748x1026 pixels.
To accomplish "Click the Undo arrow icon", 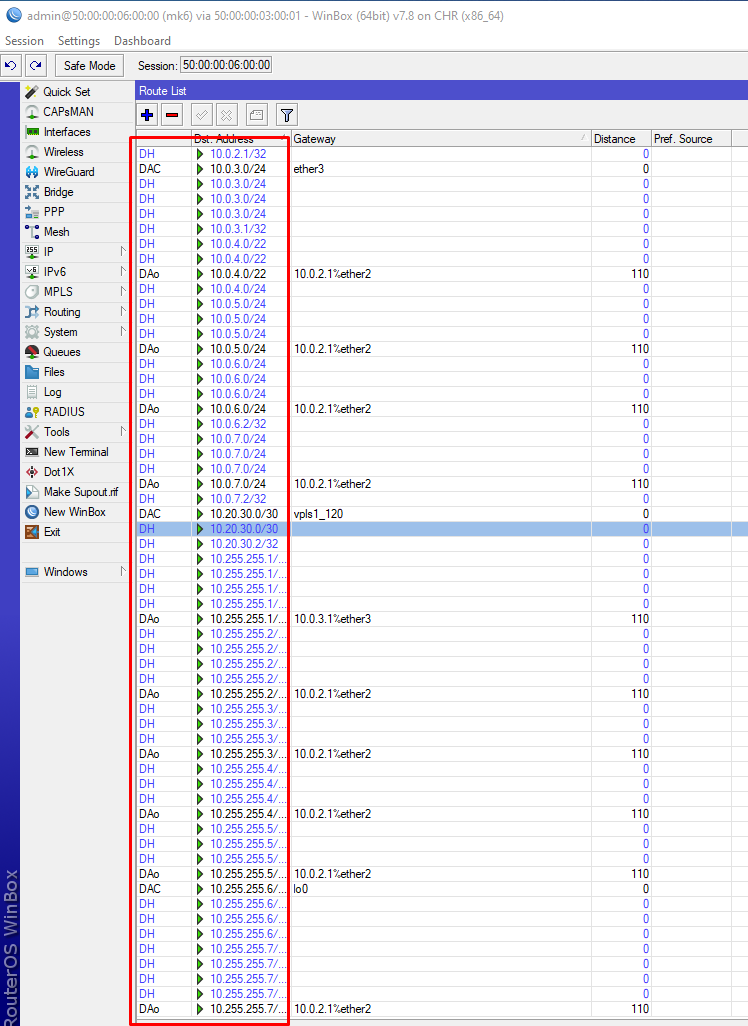I will point(11,65).
